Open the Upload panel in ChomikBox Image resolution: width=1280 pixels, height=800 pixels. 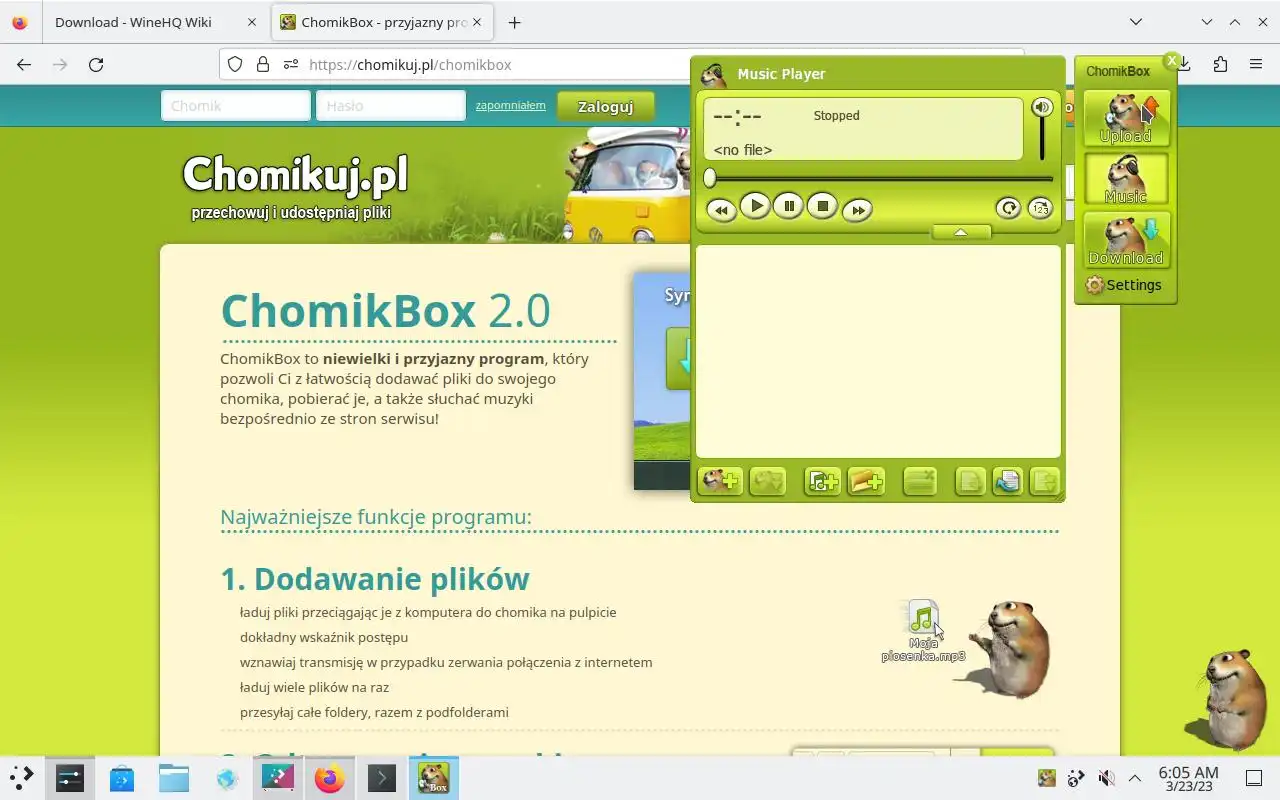point(1126,118)
